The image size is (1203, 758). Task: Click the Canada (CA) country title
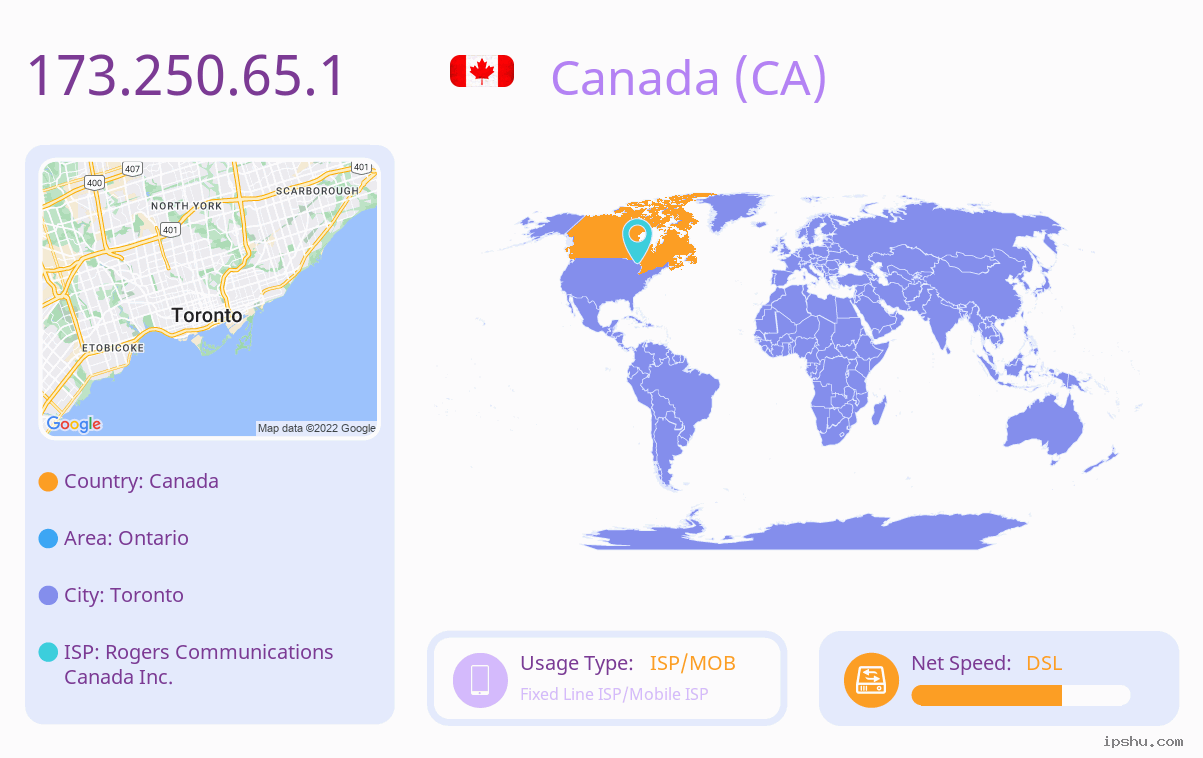(x=689, y=77)
